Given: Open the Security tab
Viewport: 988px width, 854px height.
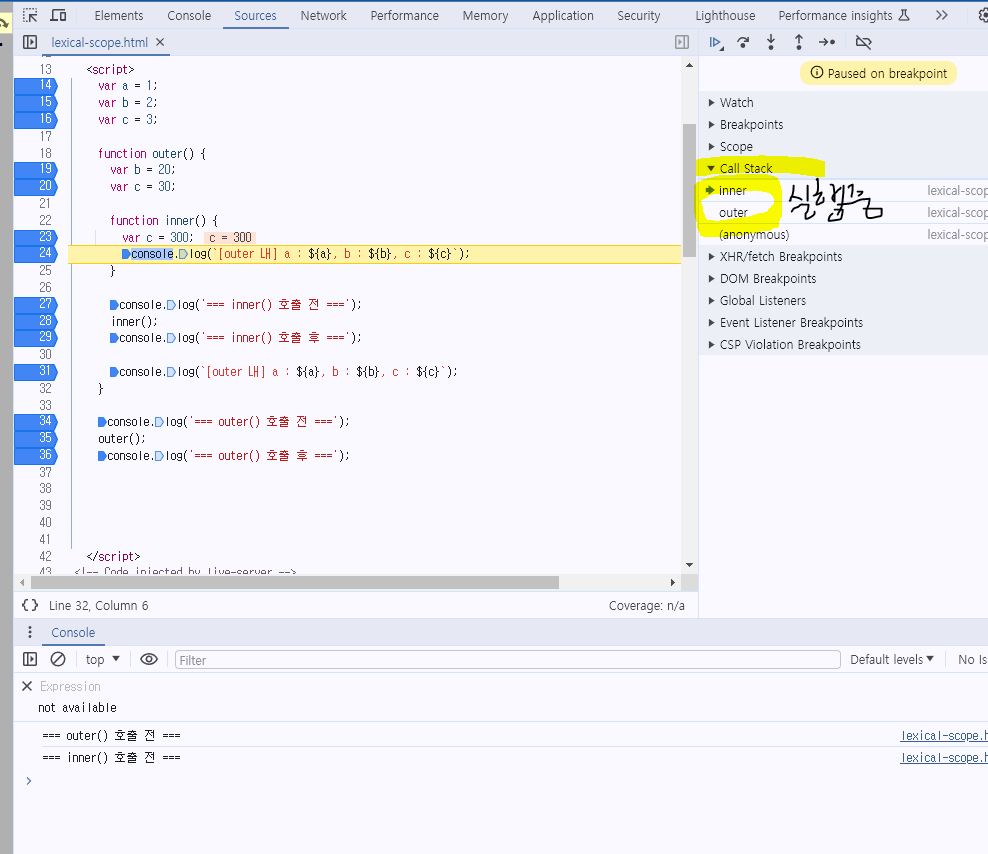Looking at the screenshot, I should pyautogui.click(x=638, y=15).
